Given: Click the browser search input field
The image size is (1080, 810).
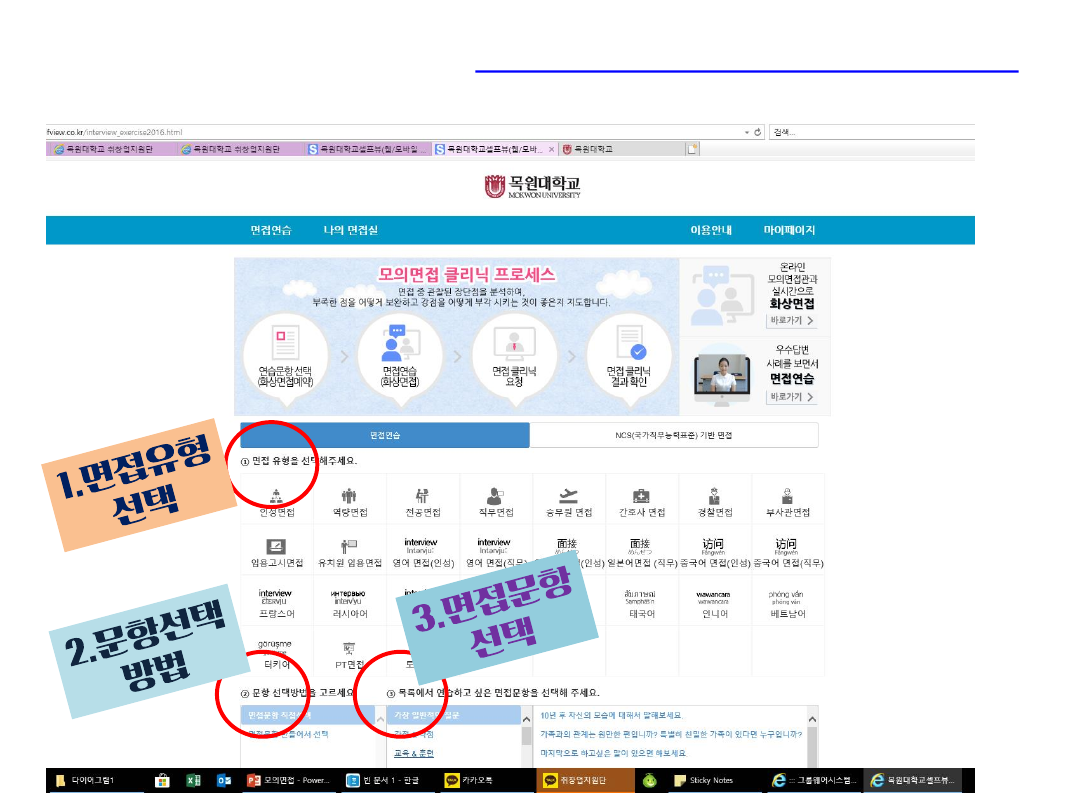Looking at the screenshot, I should pos(870,132).
